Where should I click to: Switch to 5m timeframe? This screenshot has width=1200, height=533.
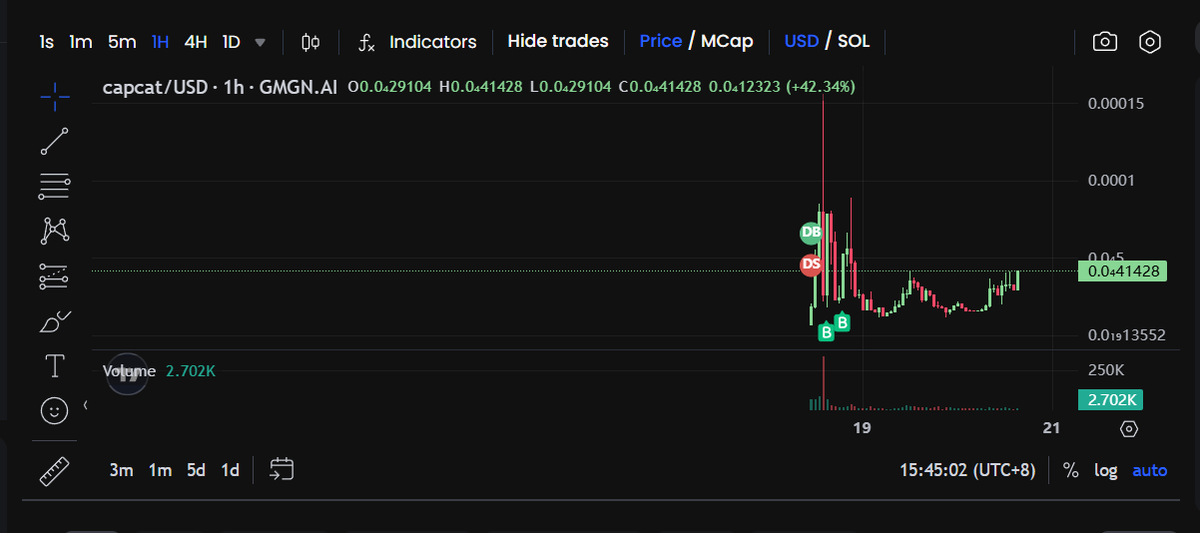tap(122, 42)
